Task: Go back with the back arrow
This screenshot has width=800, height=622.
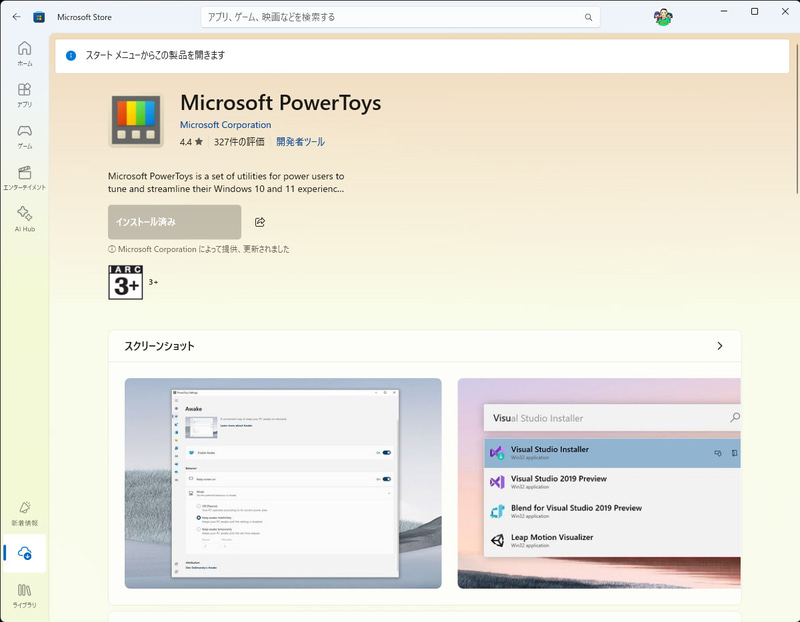Action: pos(17,15)
